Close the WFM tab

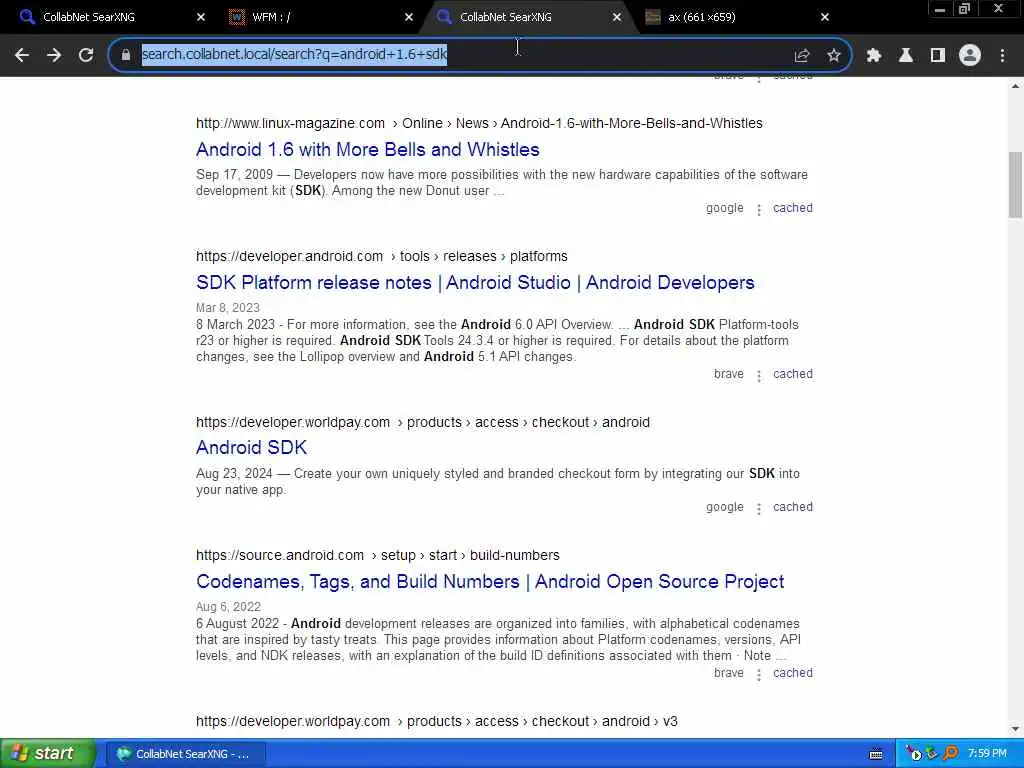click(x=409, y=17)
